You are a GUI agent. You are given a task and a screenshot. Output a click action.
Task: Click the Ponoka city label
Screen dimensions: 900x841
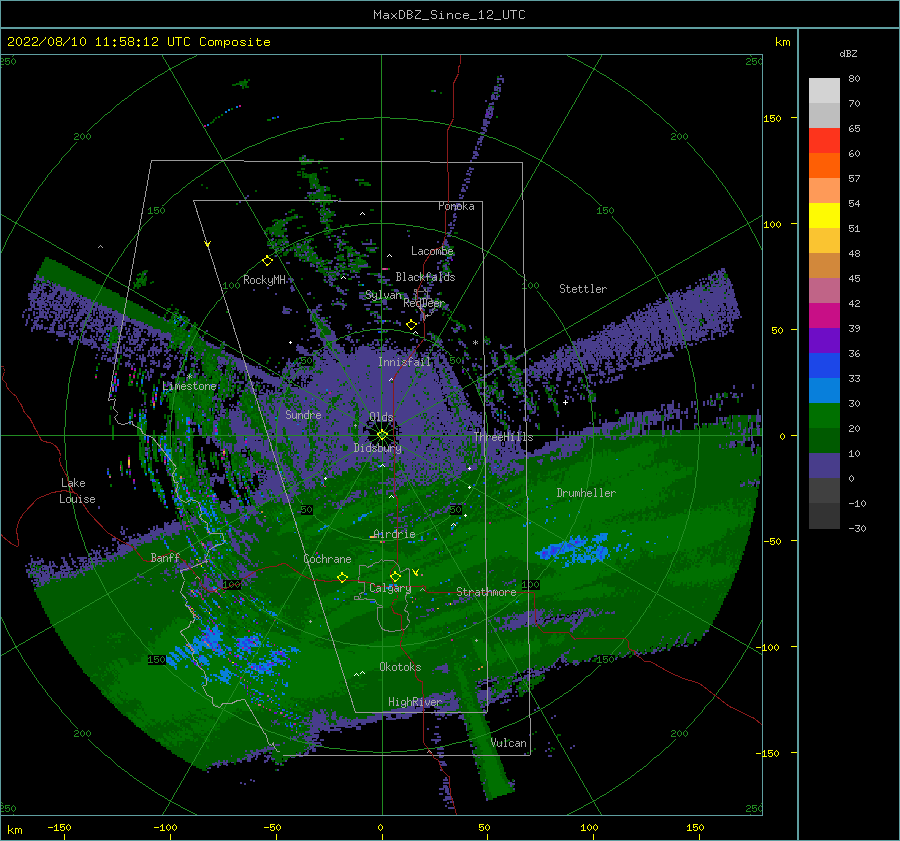click(456, 206)
